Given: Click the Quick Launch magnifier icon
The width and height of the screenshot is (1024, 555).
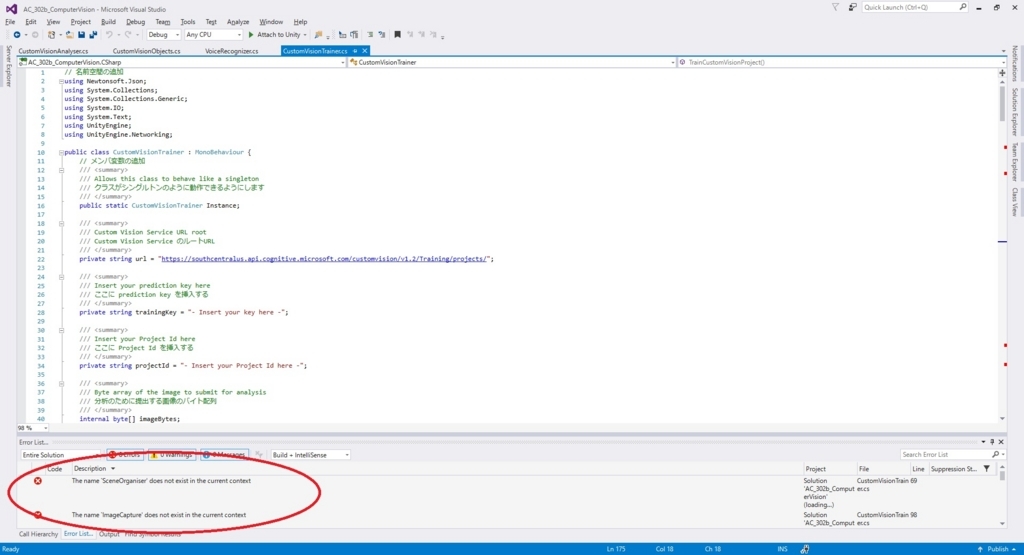Looking at the screenshot, I should tap(963, 7).
